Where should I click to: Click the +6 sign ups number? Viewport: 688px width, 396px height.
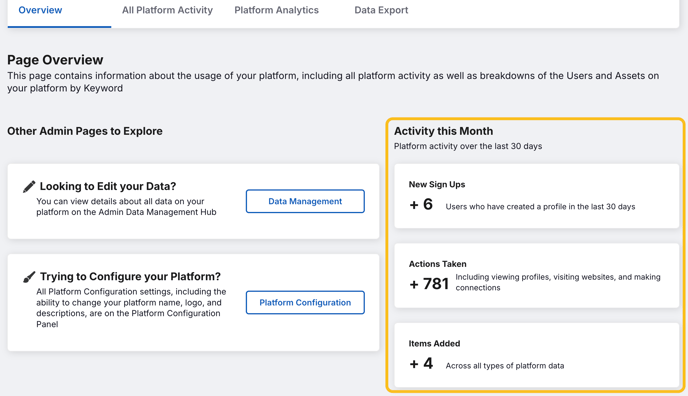[421, 204]
